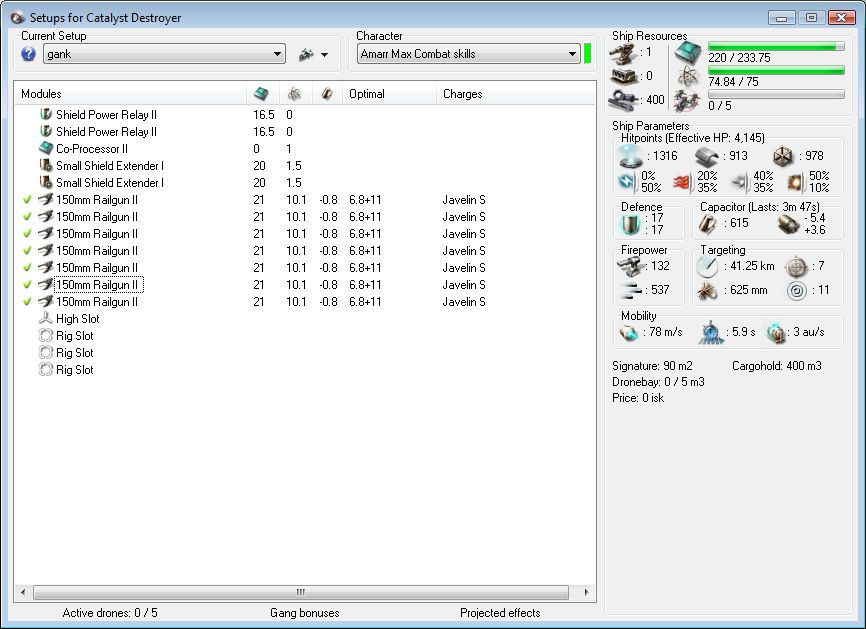Click the scan resolution icon showing 625 mm
The image size is (866, 629).
pos(707,290)
